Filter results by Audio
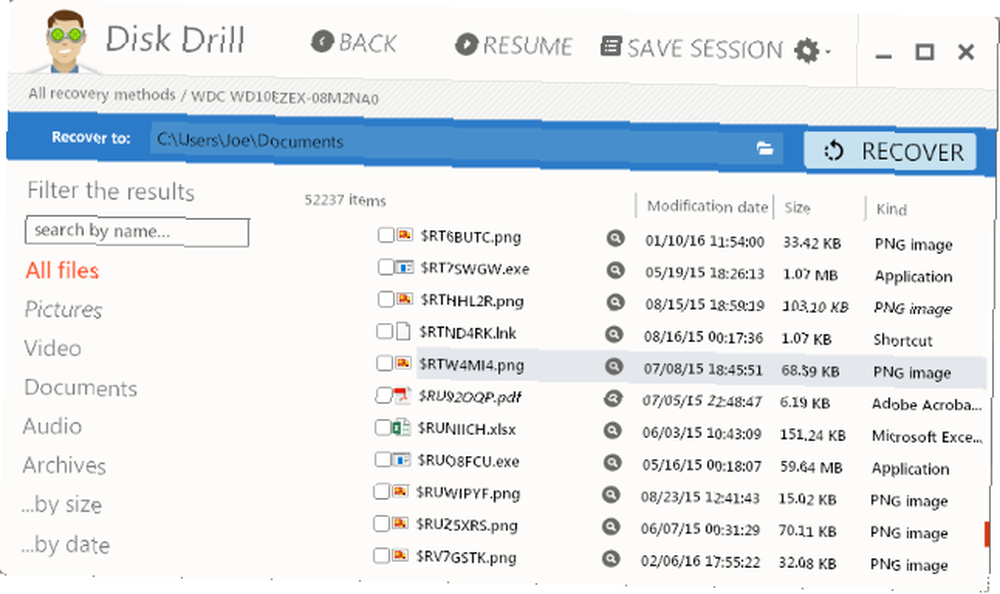 click(52, 426)
